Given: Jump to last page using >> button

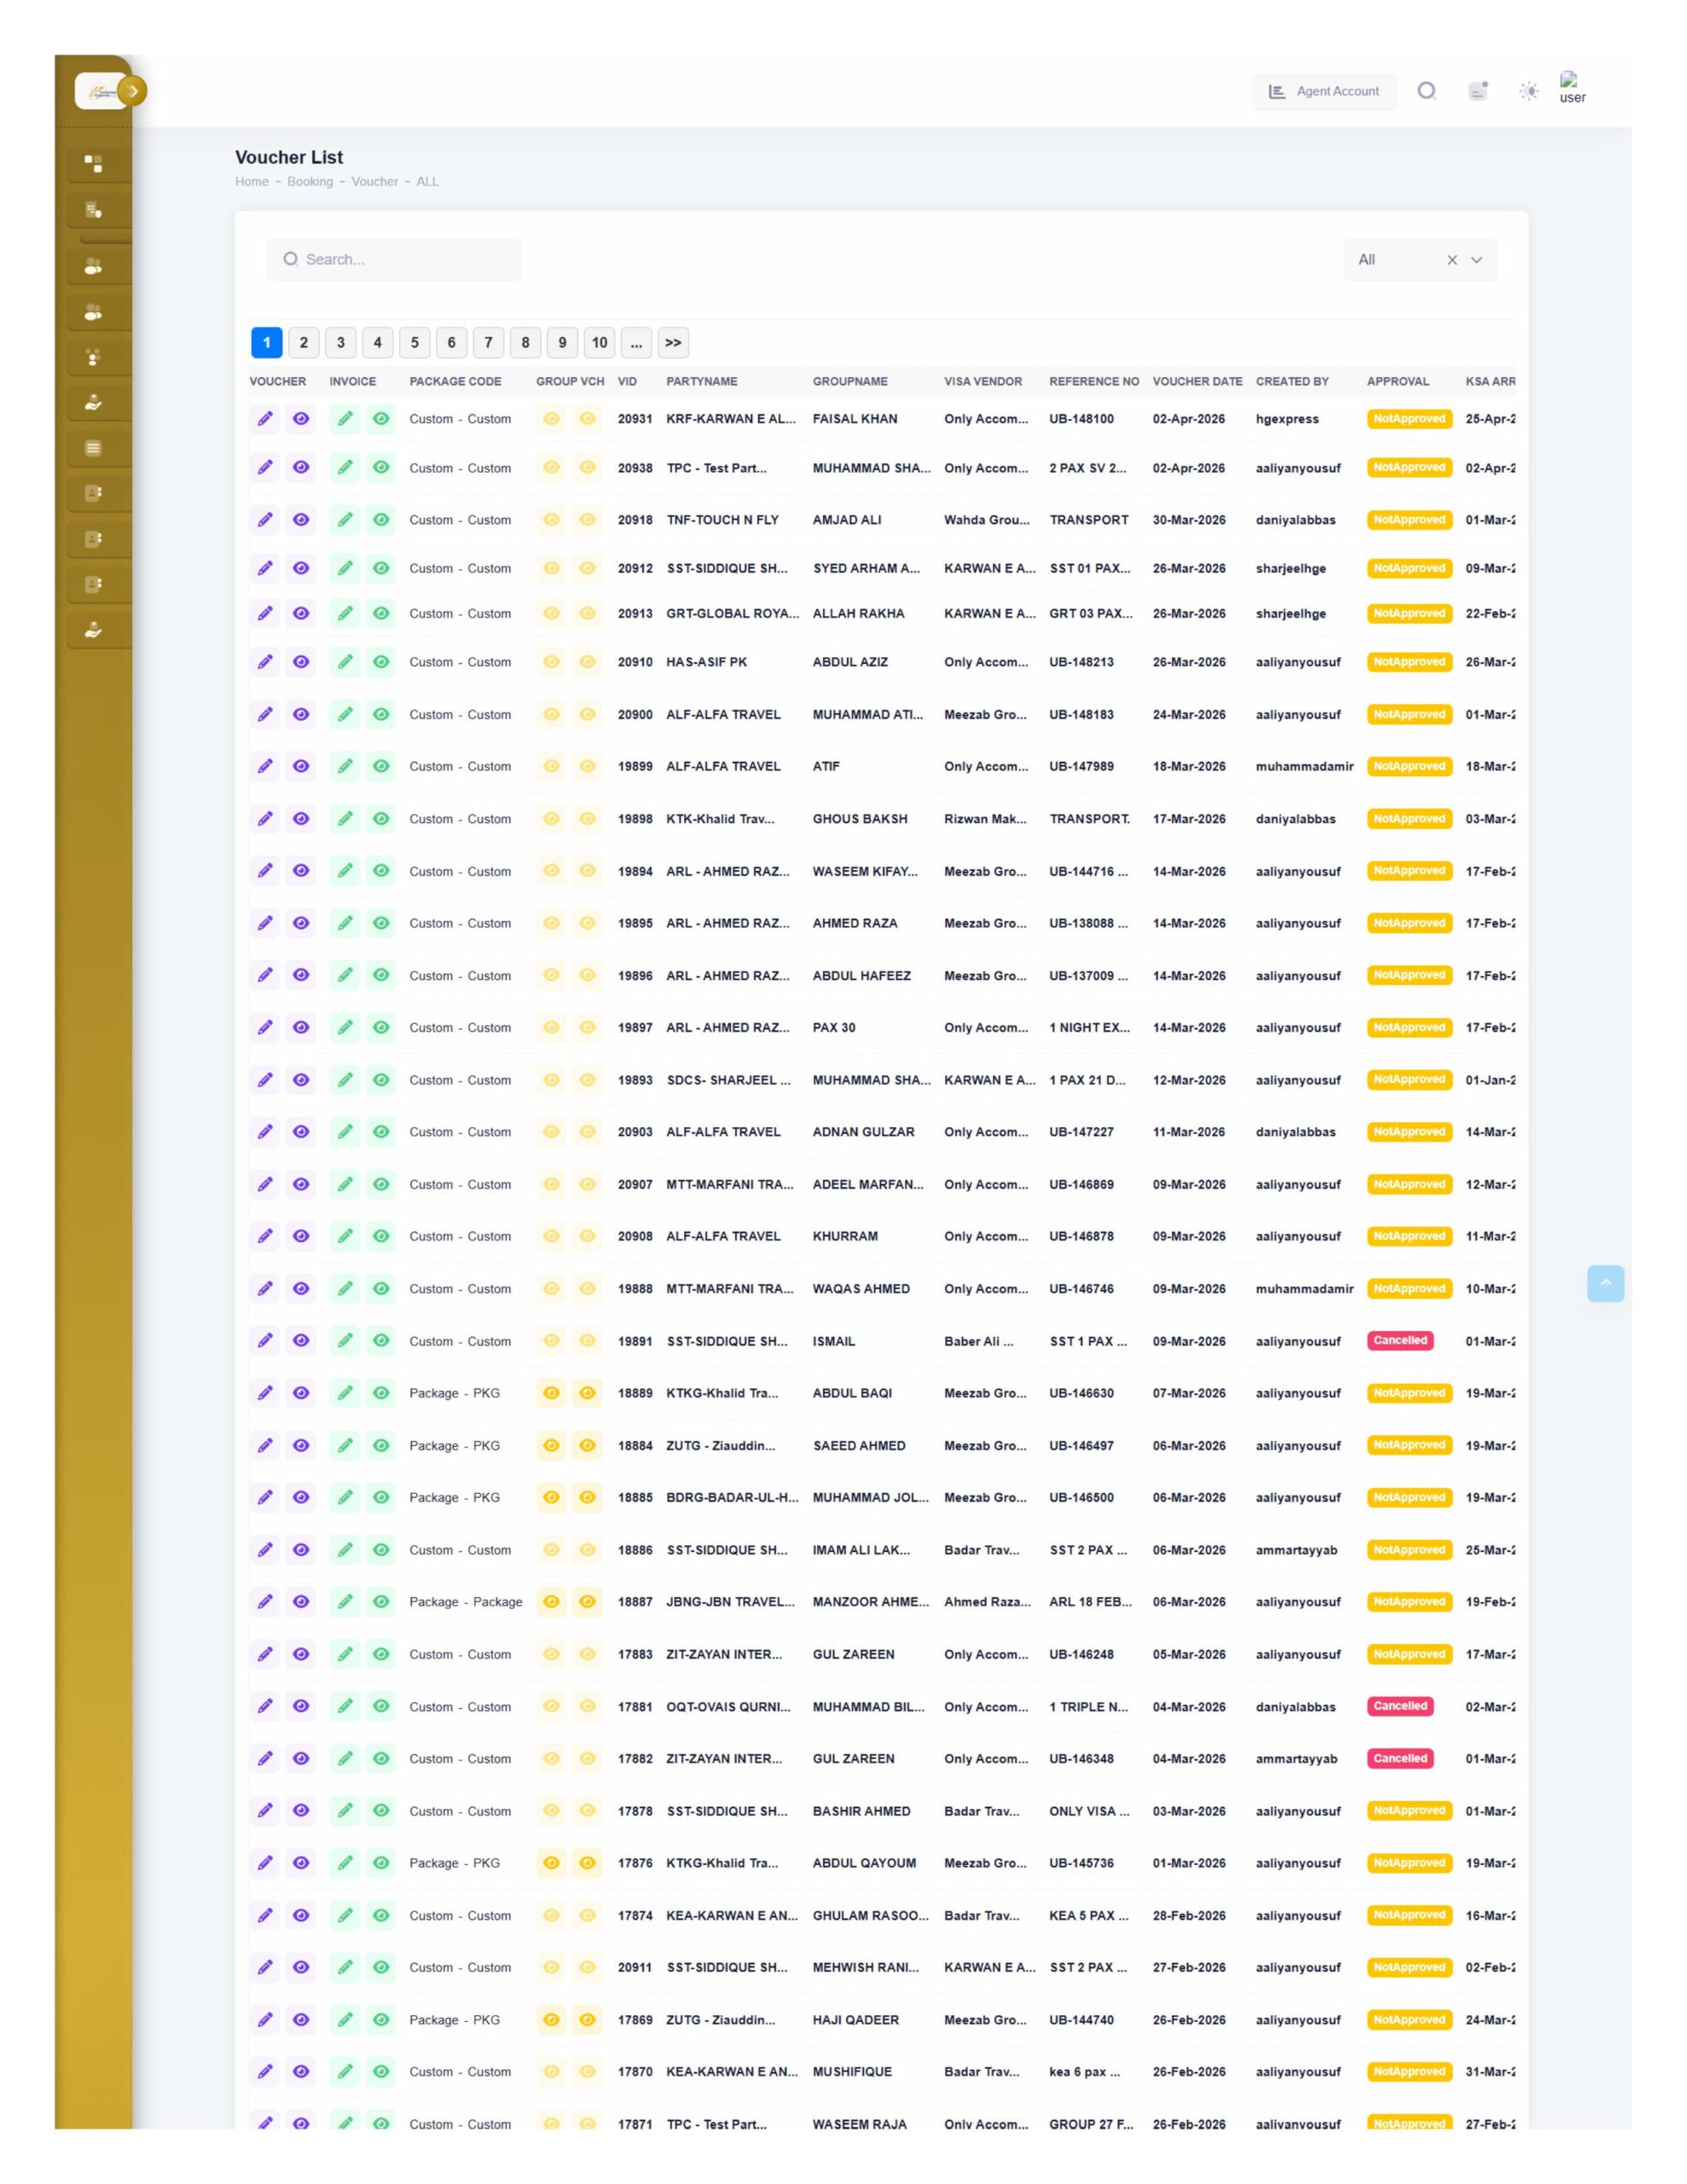Looking at the screenshot, I should (x=673, y=343).
